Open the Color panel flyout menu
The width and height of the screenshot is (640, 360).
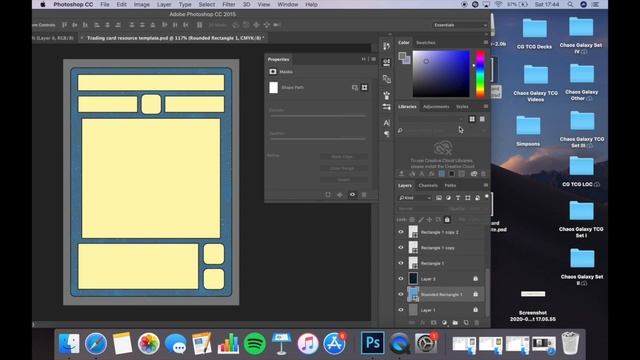pos(485,42)
